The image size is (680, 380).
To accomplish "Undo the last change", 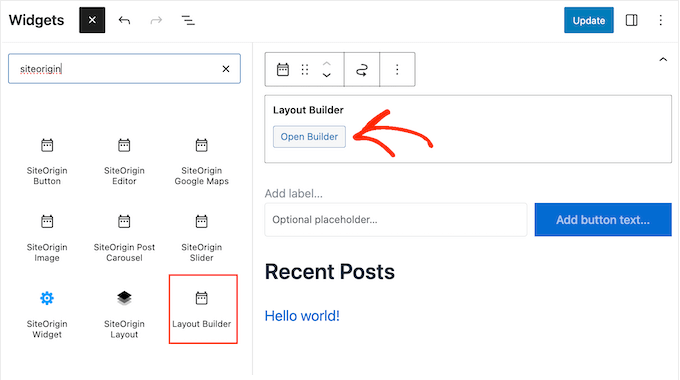I will click(x=124, y=20).
